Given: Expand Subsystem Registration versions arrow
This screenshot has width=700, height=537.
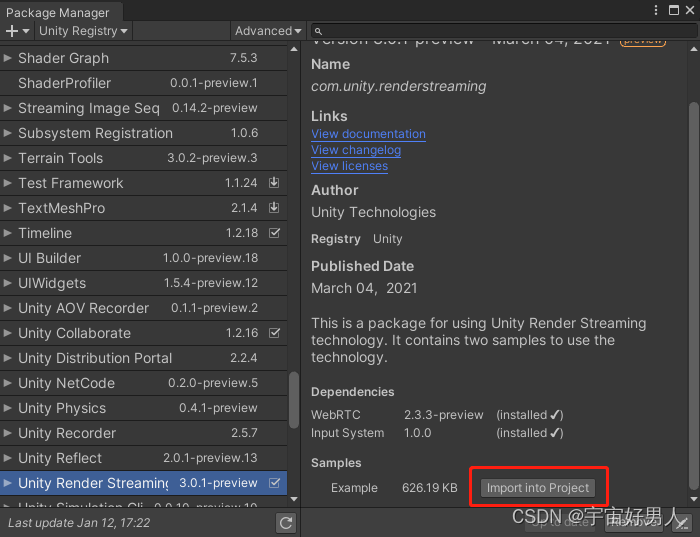Looking at the screenshot, I should 7,133.
